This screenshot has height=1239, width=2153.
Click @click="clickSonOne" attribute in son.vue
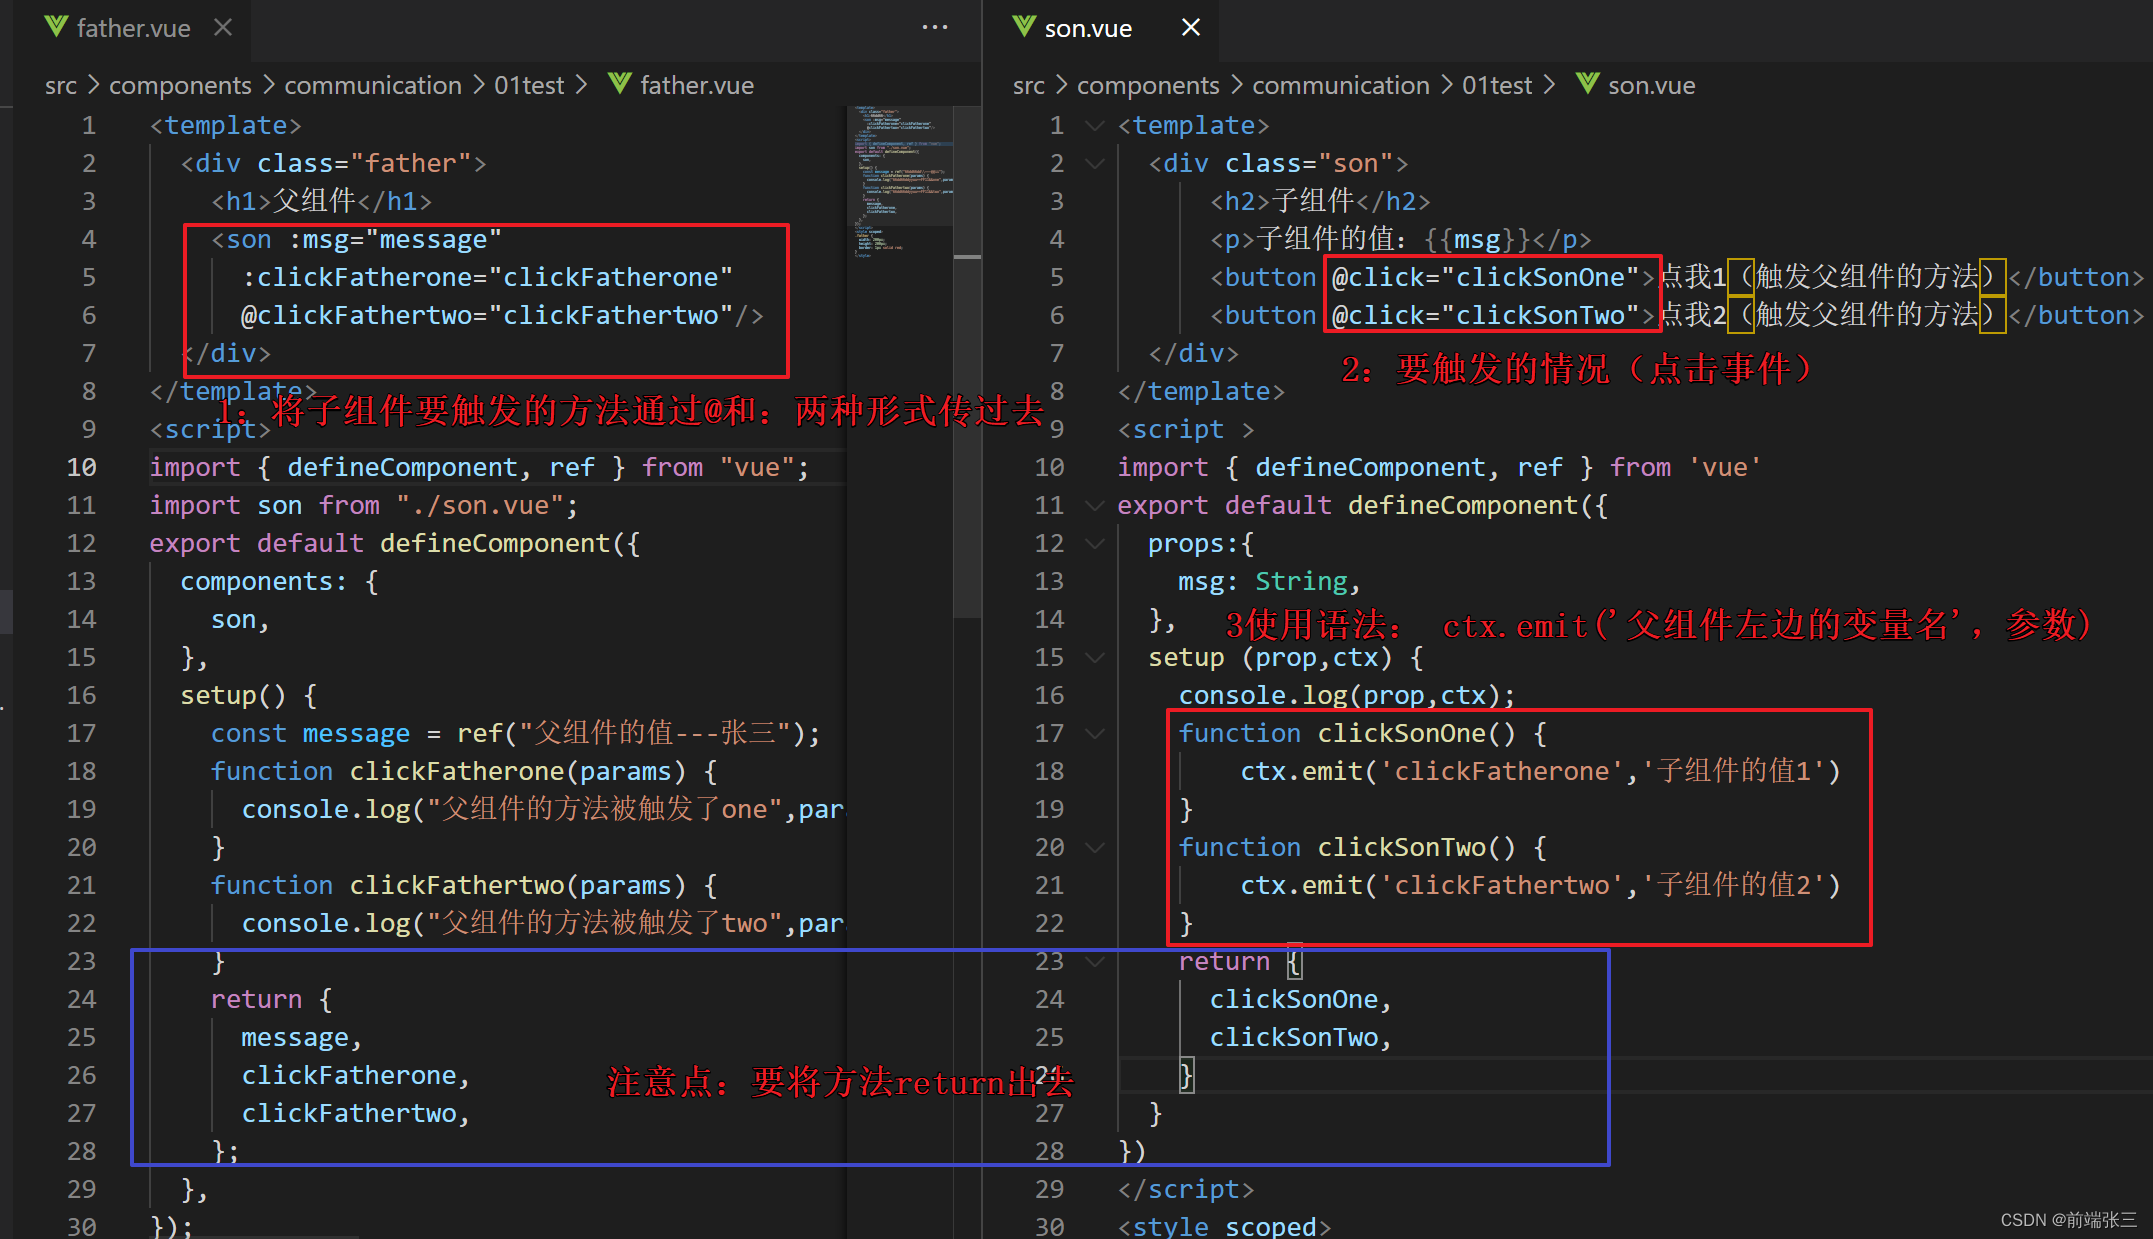tap(1486, 277)
